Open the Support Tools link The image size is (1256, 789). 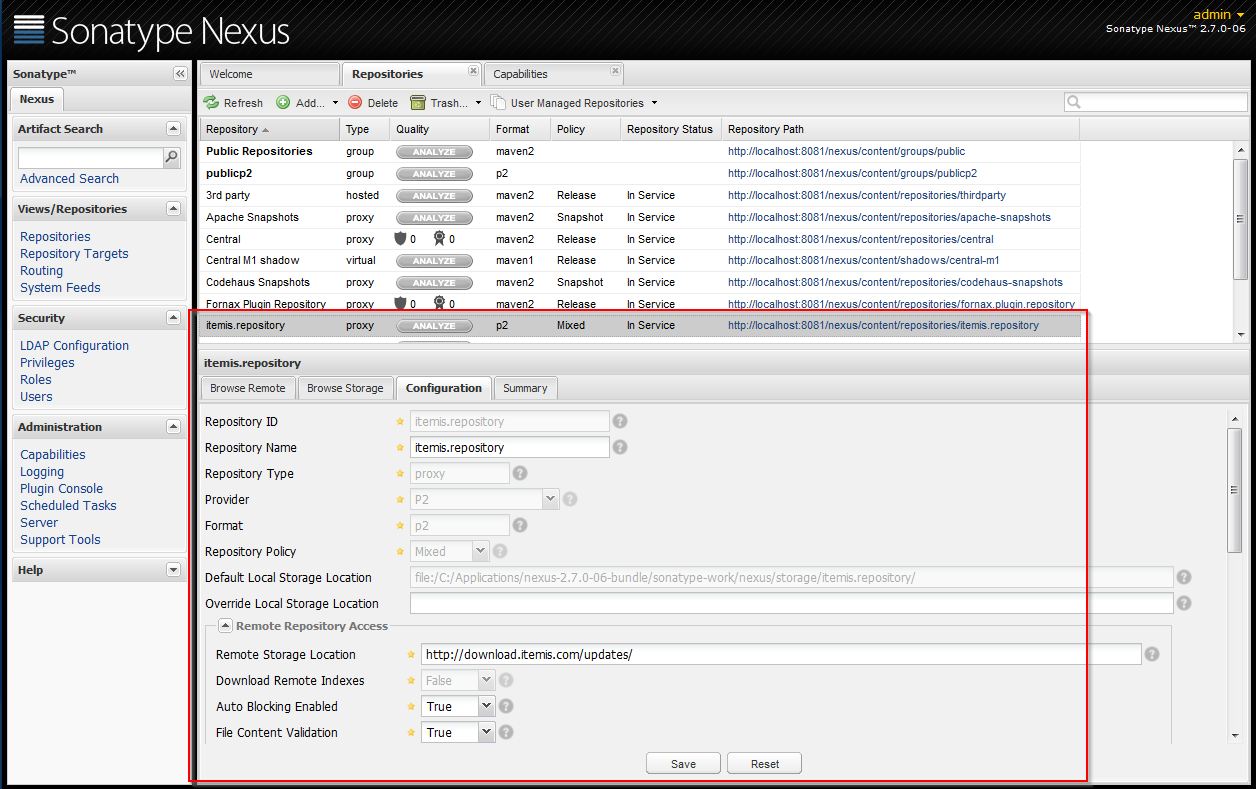pos(60,539)
